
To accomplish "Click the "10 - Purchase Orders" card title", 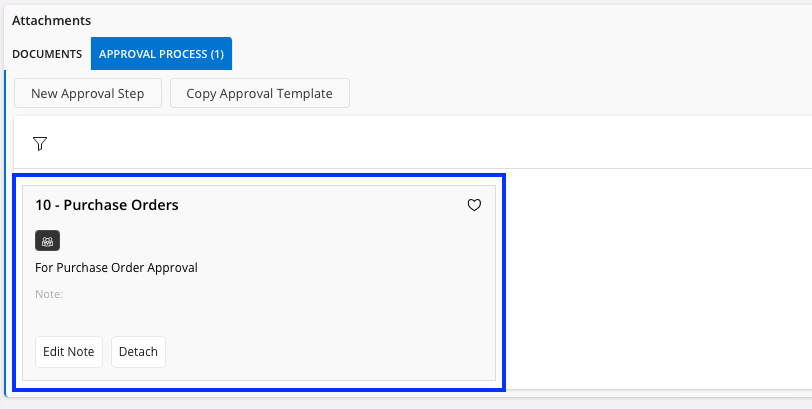I will (107, 205).
